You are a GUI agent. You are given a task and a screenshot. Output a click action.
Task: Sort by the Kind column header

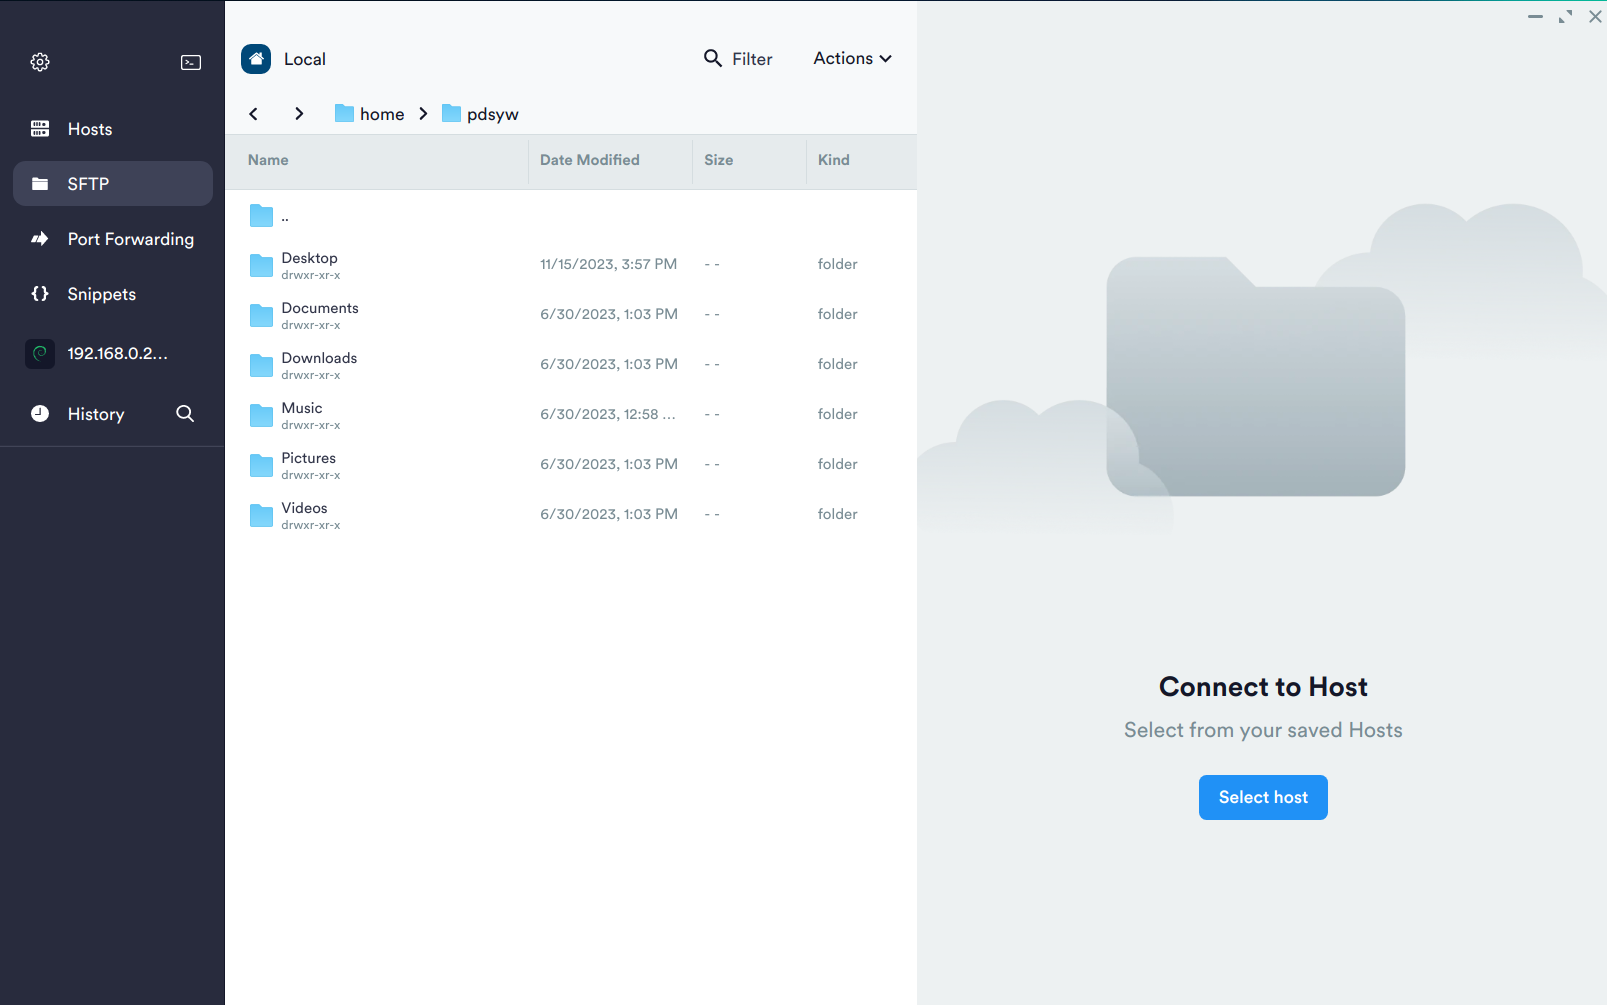pos(833,160)
